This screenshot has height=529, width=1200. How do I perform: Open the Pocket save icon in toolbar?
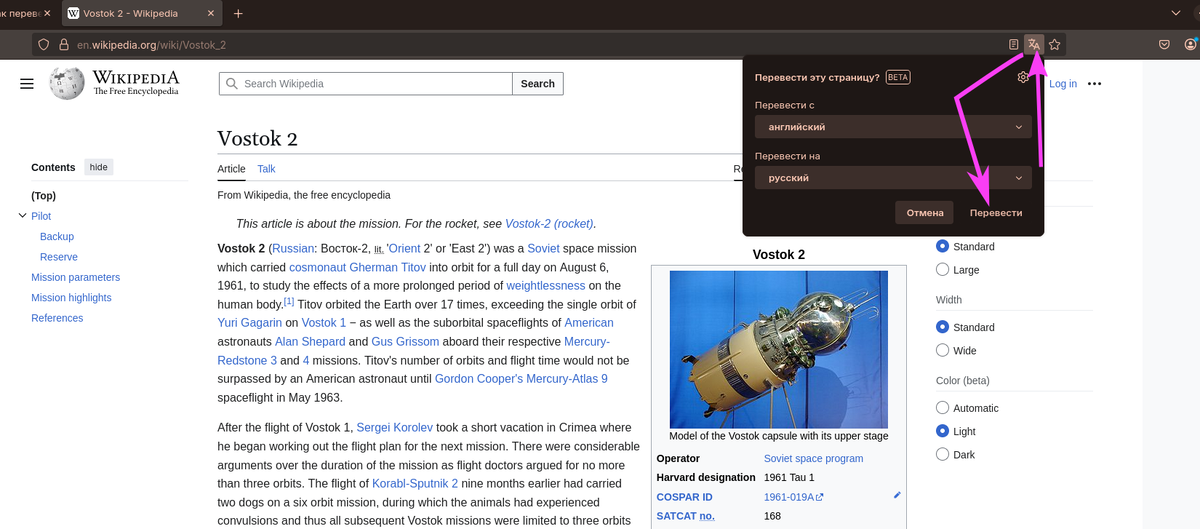1165,44
